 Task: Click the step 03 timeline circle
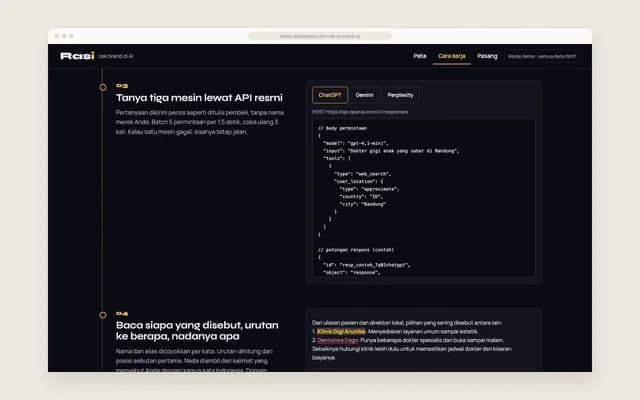(103, 87)
